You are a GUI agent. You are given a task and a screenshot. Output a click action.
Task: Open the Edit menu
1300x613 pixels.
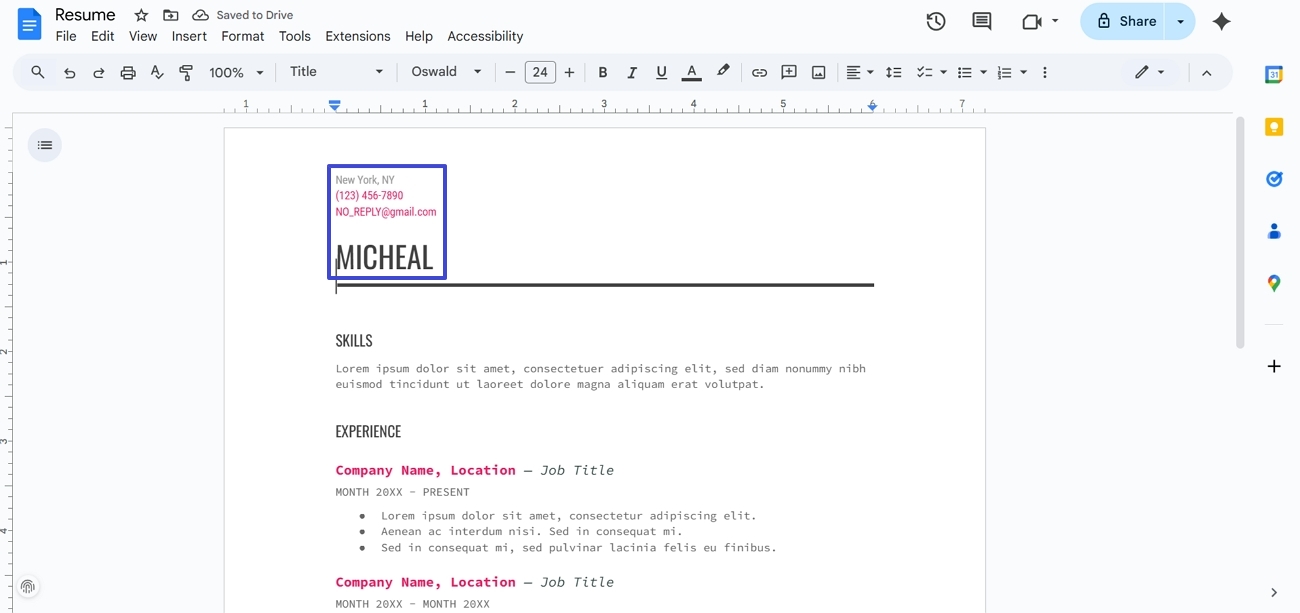click(102, 36)
